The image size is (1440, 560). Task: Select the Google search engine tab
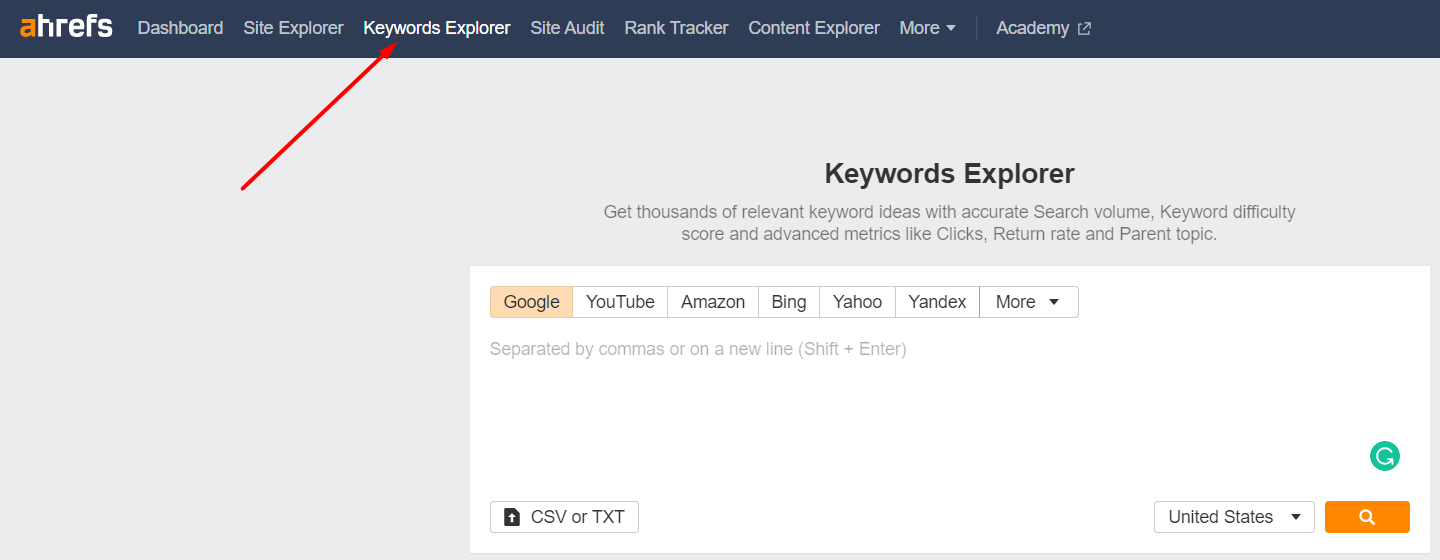point(531,302)
